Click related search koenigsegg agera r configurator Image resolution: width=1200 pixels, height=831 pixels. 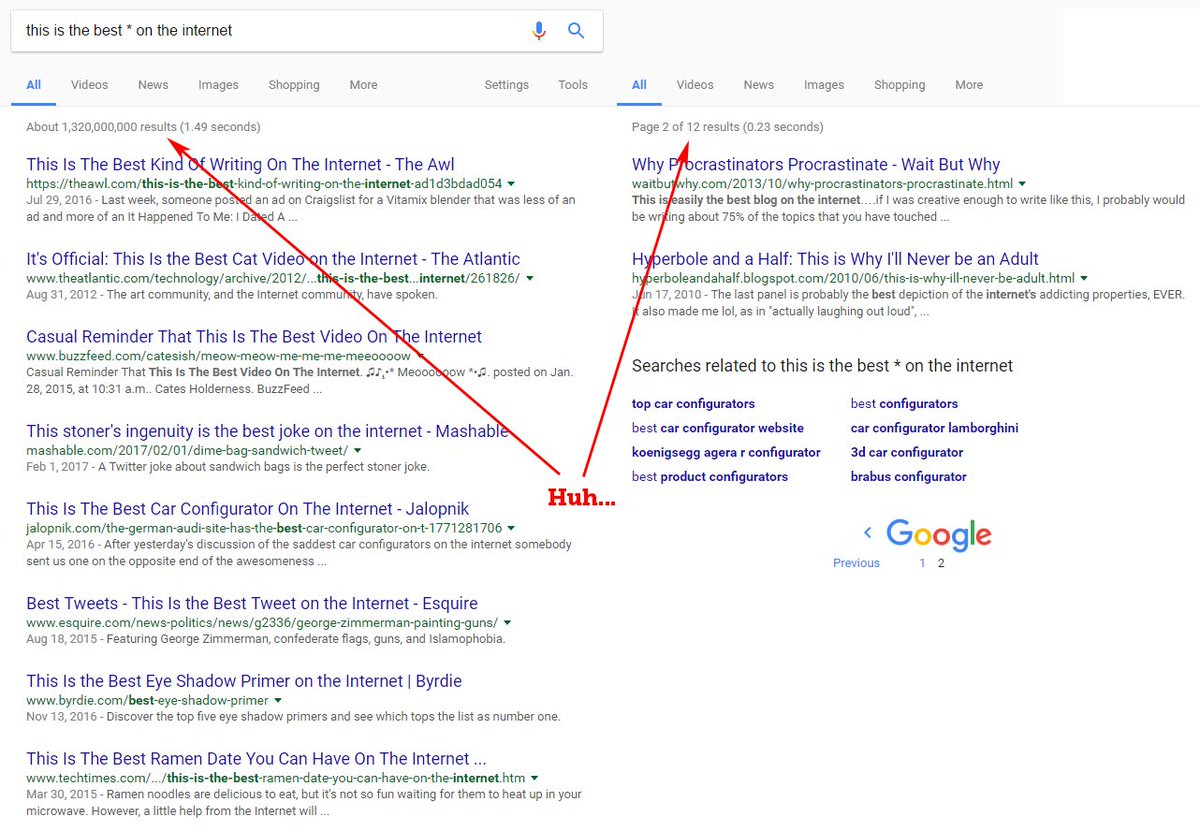click(x=726, y=453)
